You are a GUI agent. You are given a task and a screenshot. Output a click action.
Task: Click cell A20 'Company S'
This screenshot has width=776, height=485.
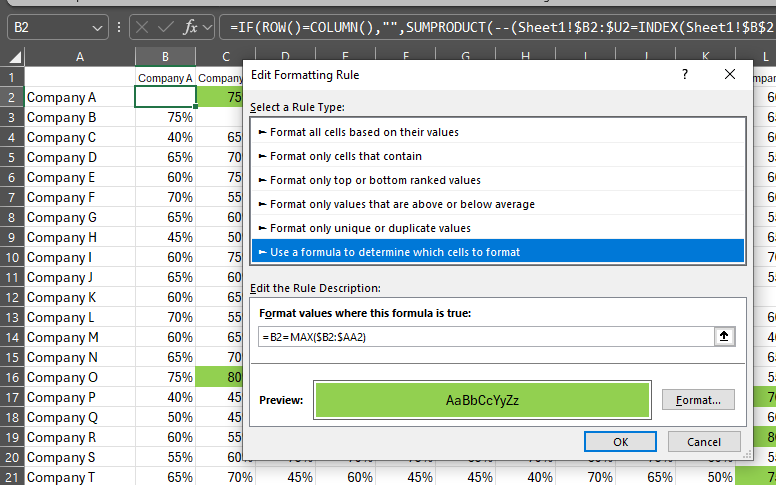80,457
